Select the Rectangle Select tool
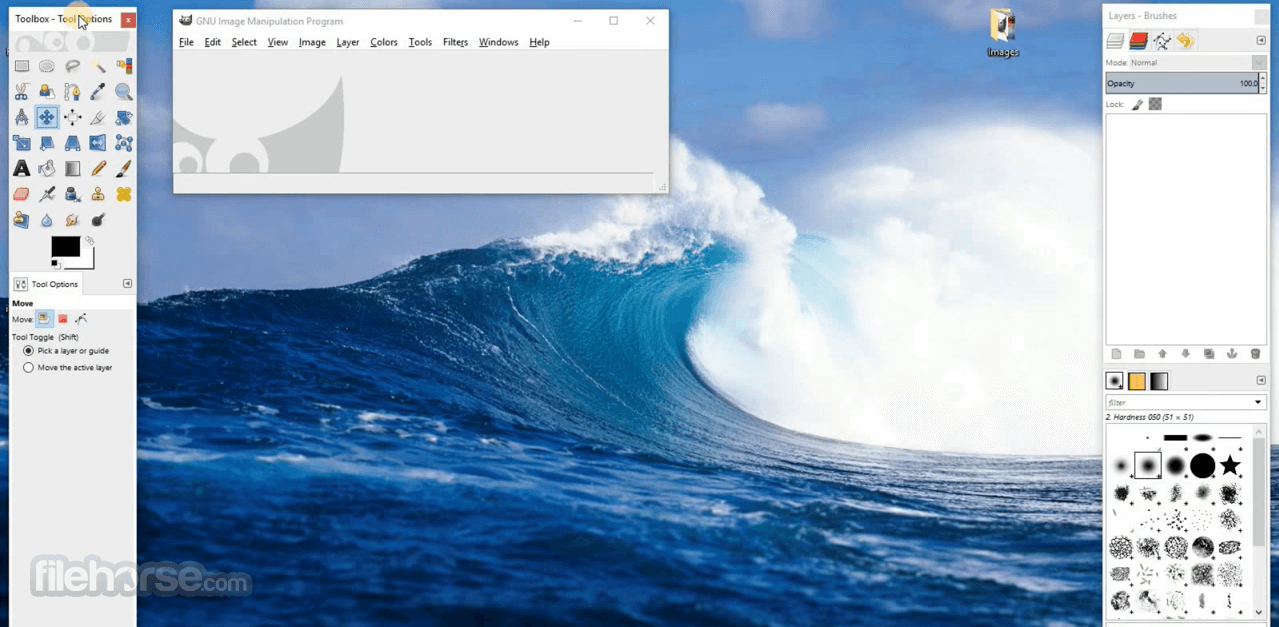The height and width of the screenshot is (627, 1279). click(x=21, y=66)
